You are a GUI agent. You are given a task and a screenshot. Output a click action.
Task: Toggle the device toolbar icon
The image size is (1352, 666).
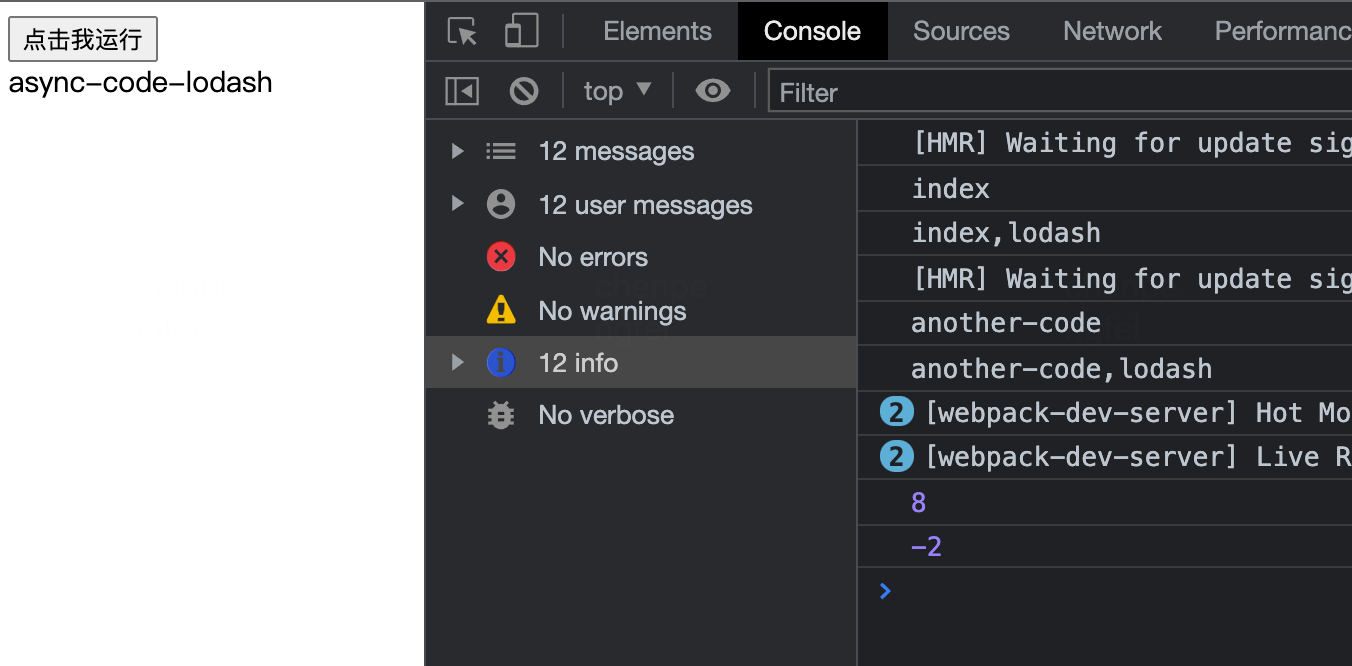pos(521,32)
